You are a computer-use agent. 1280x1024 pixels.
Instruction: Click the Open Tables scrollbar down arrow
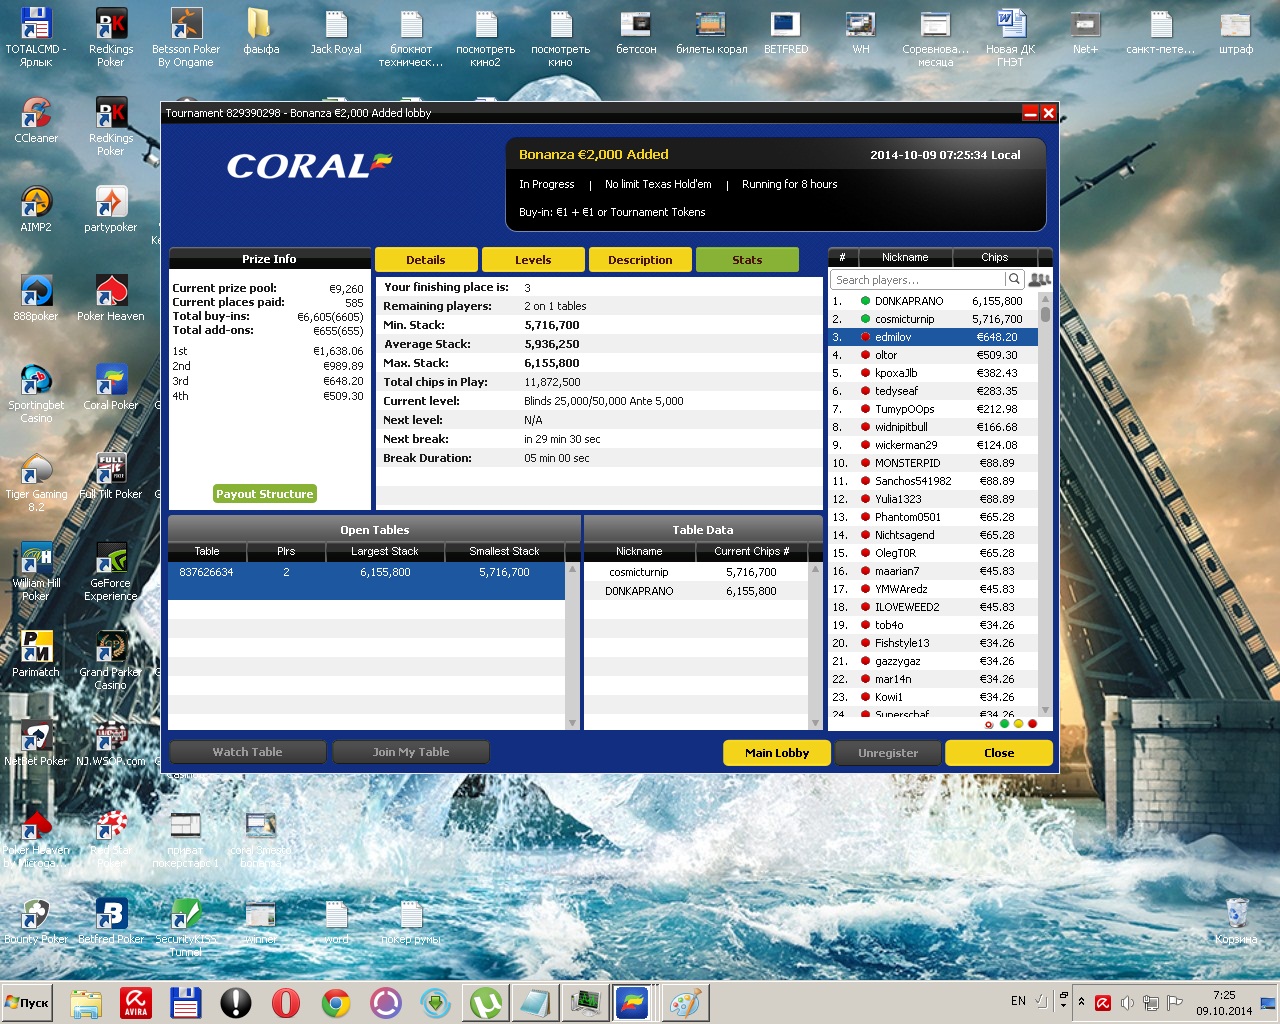pos(573,723)
